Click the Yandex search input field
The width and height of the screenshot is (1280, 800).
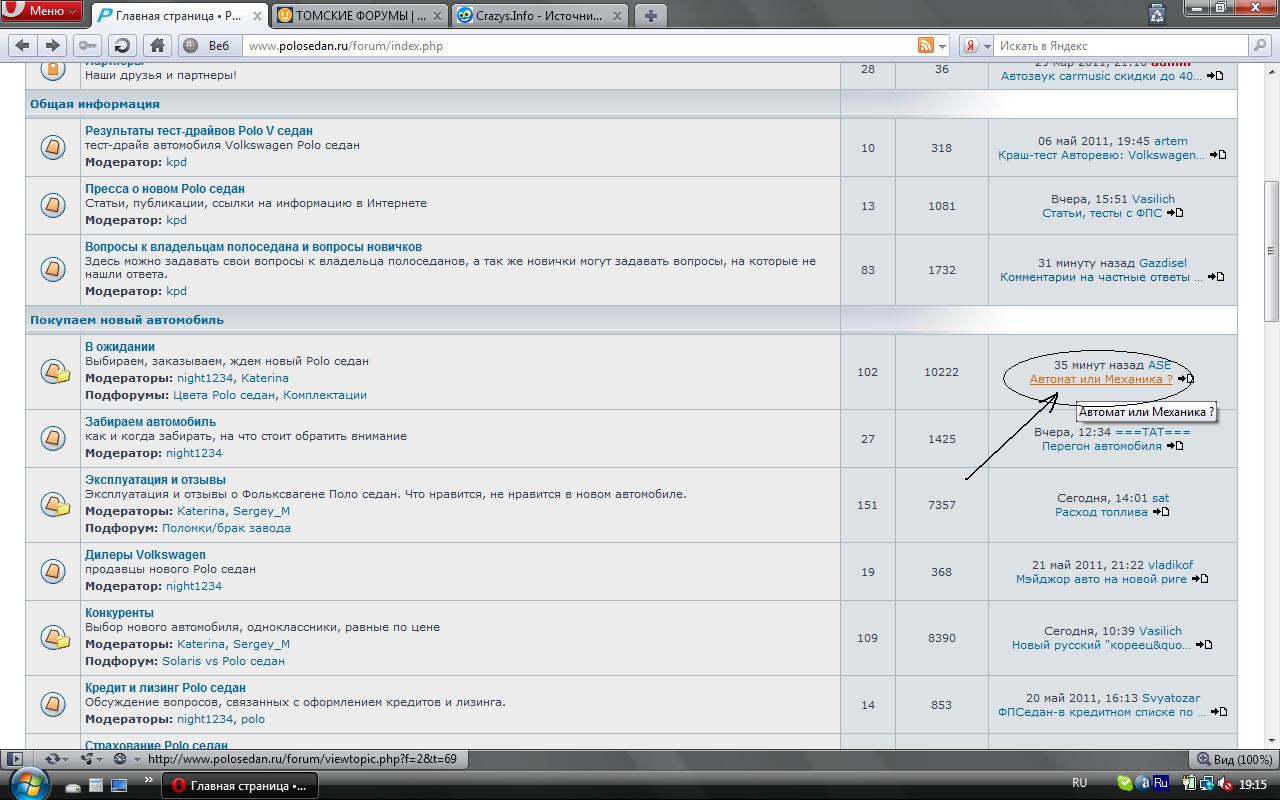pyautogui.click(x=1120, y=46)
